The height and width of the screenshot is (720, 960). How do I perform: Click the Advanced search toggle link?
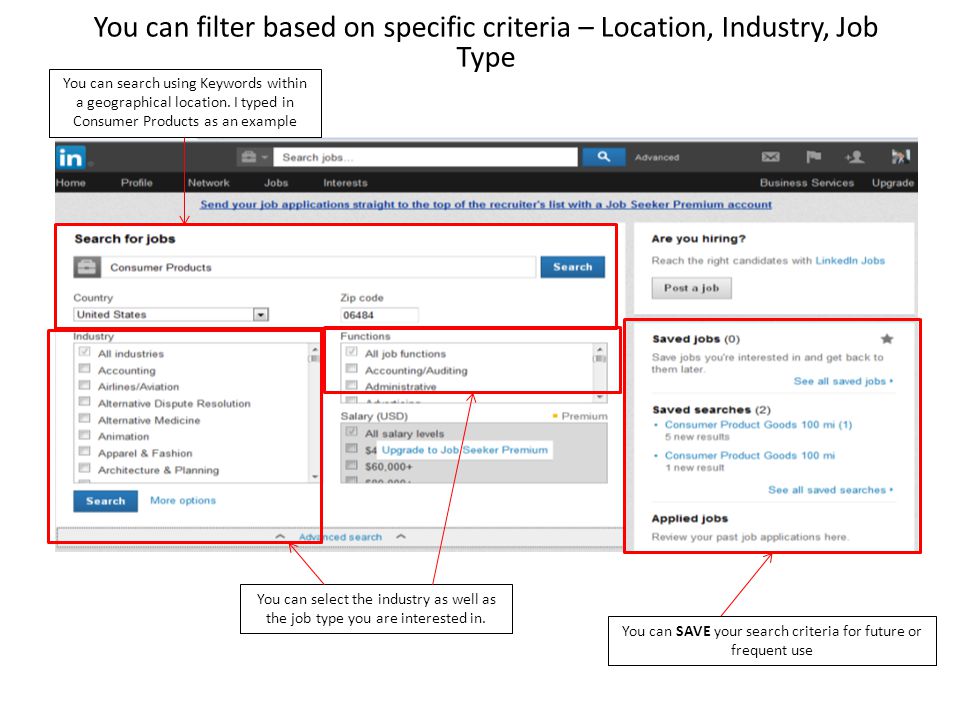click(340, 537)
